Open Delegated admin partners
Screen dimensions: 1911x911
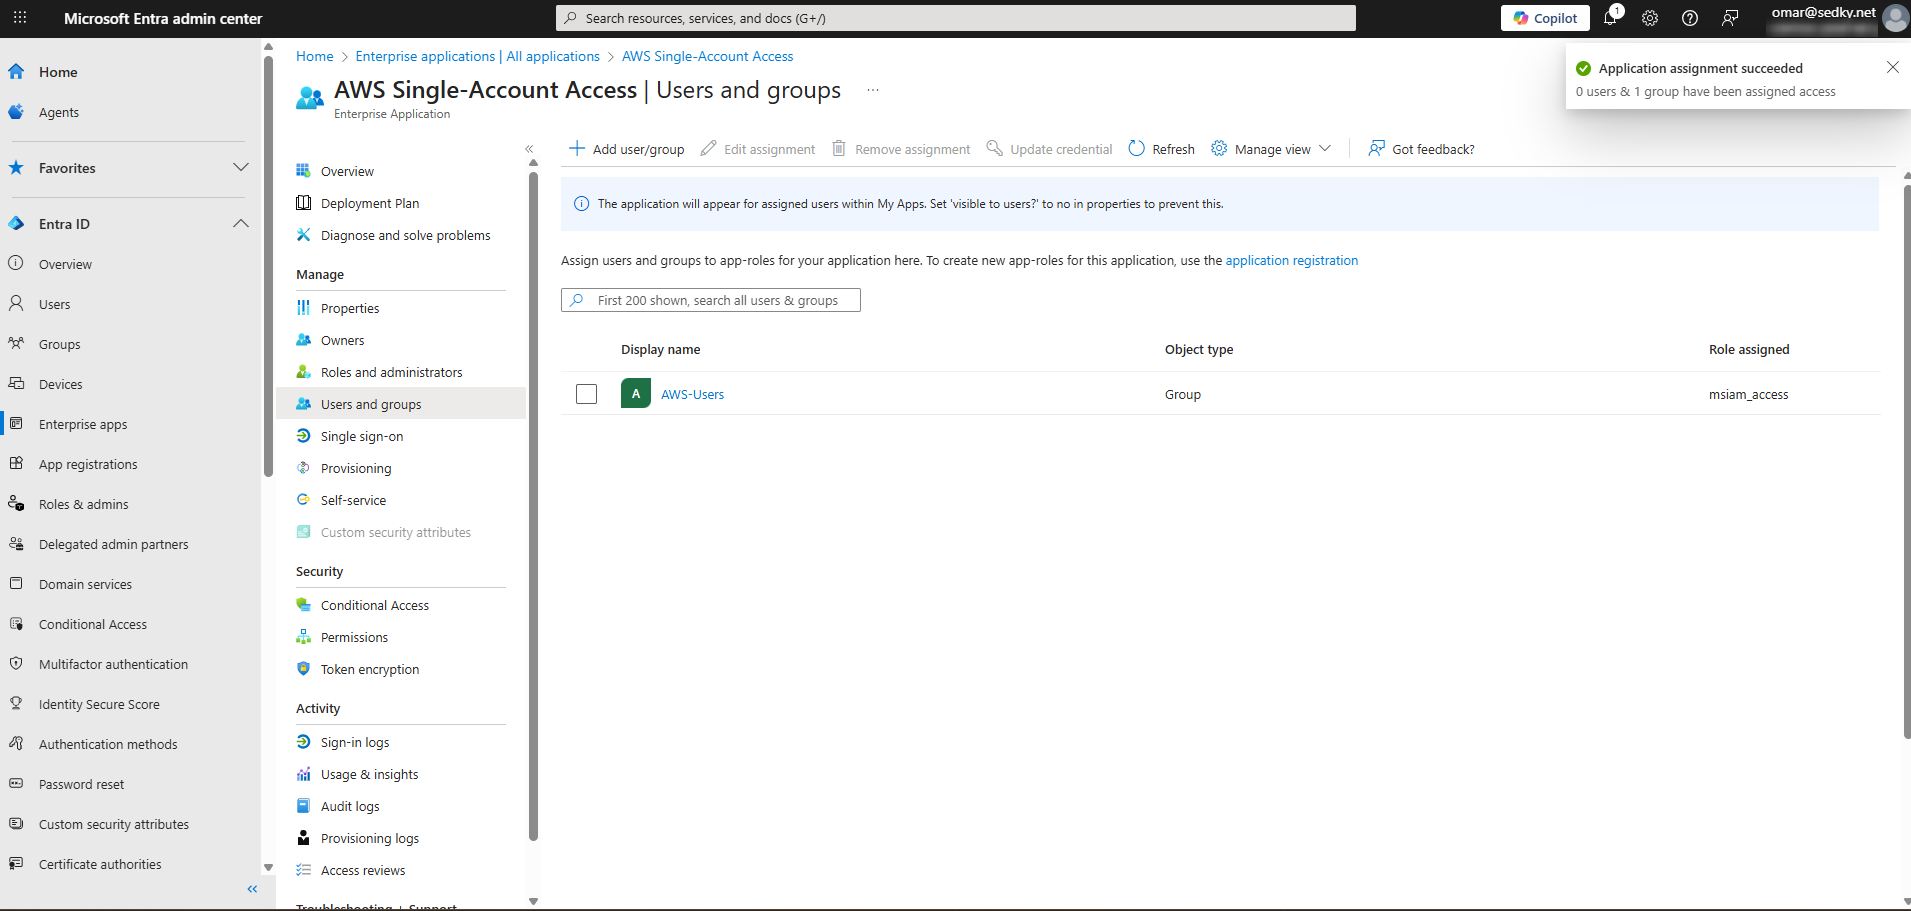click(x=113, y=544)
